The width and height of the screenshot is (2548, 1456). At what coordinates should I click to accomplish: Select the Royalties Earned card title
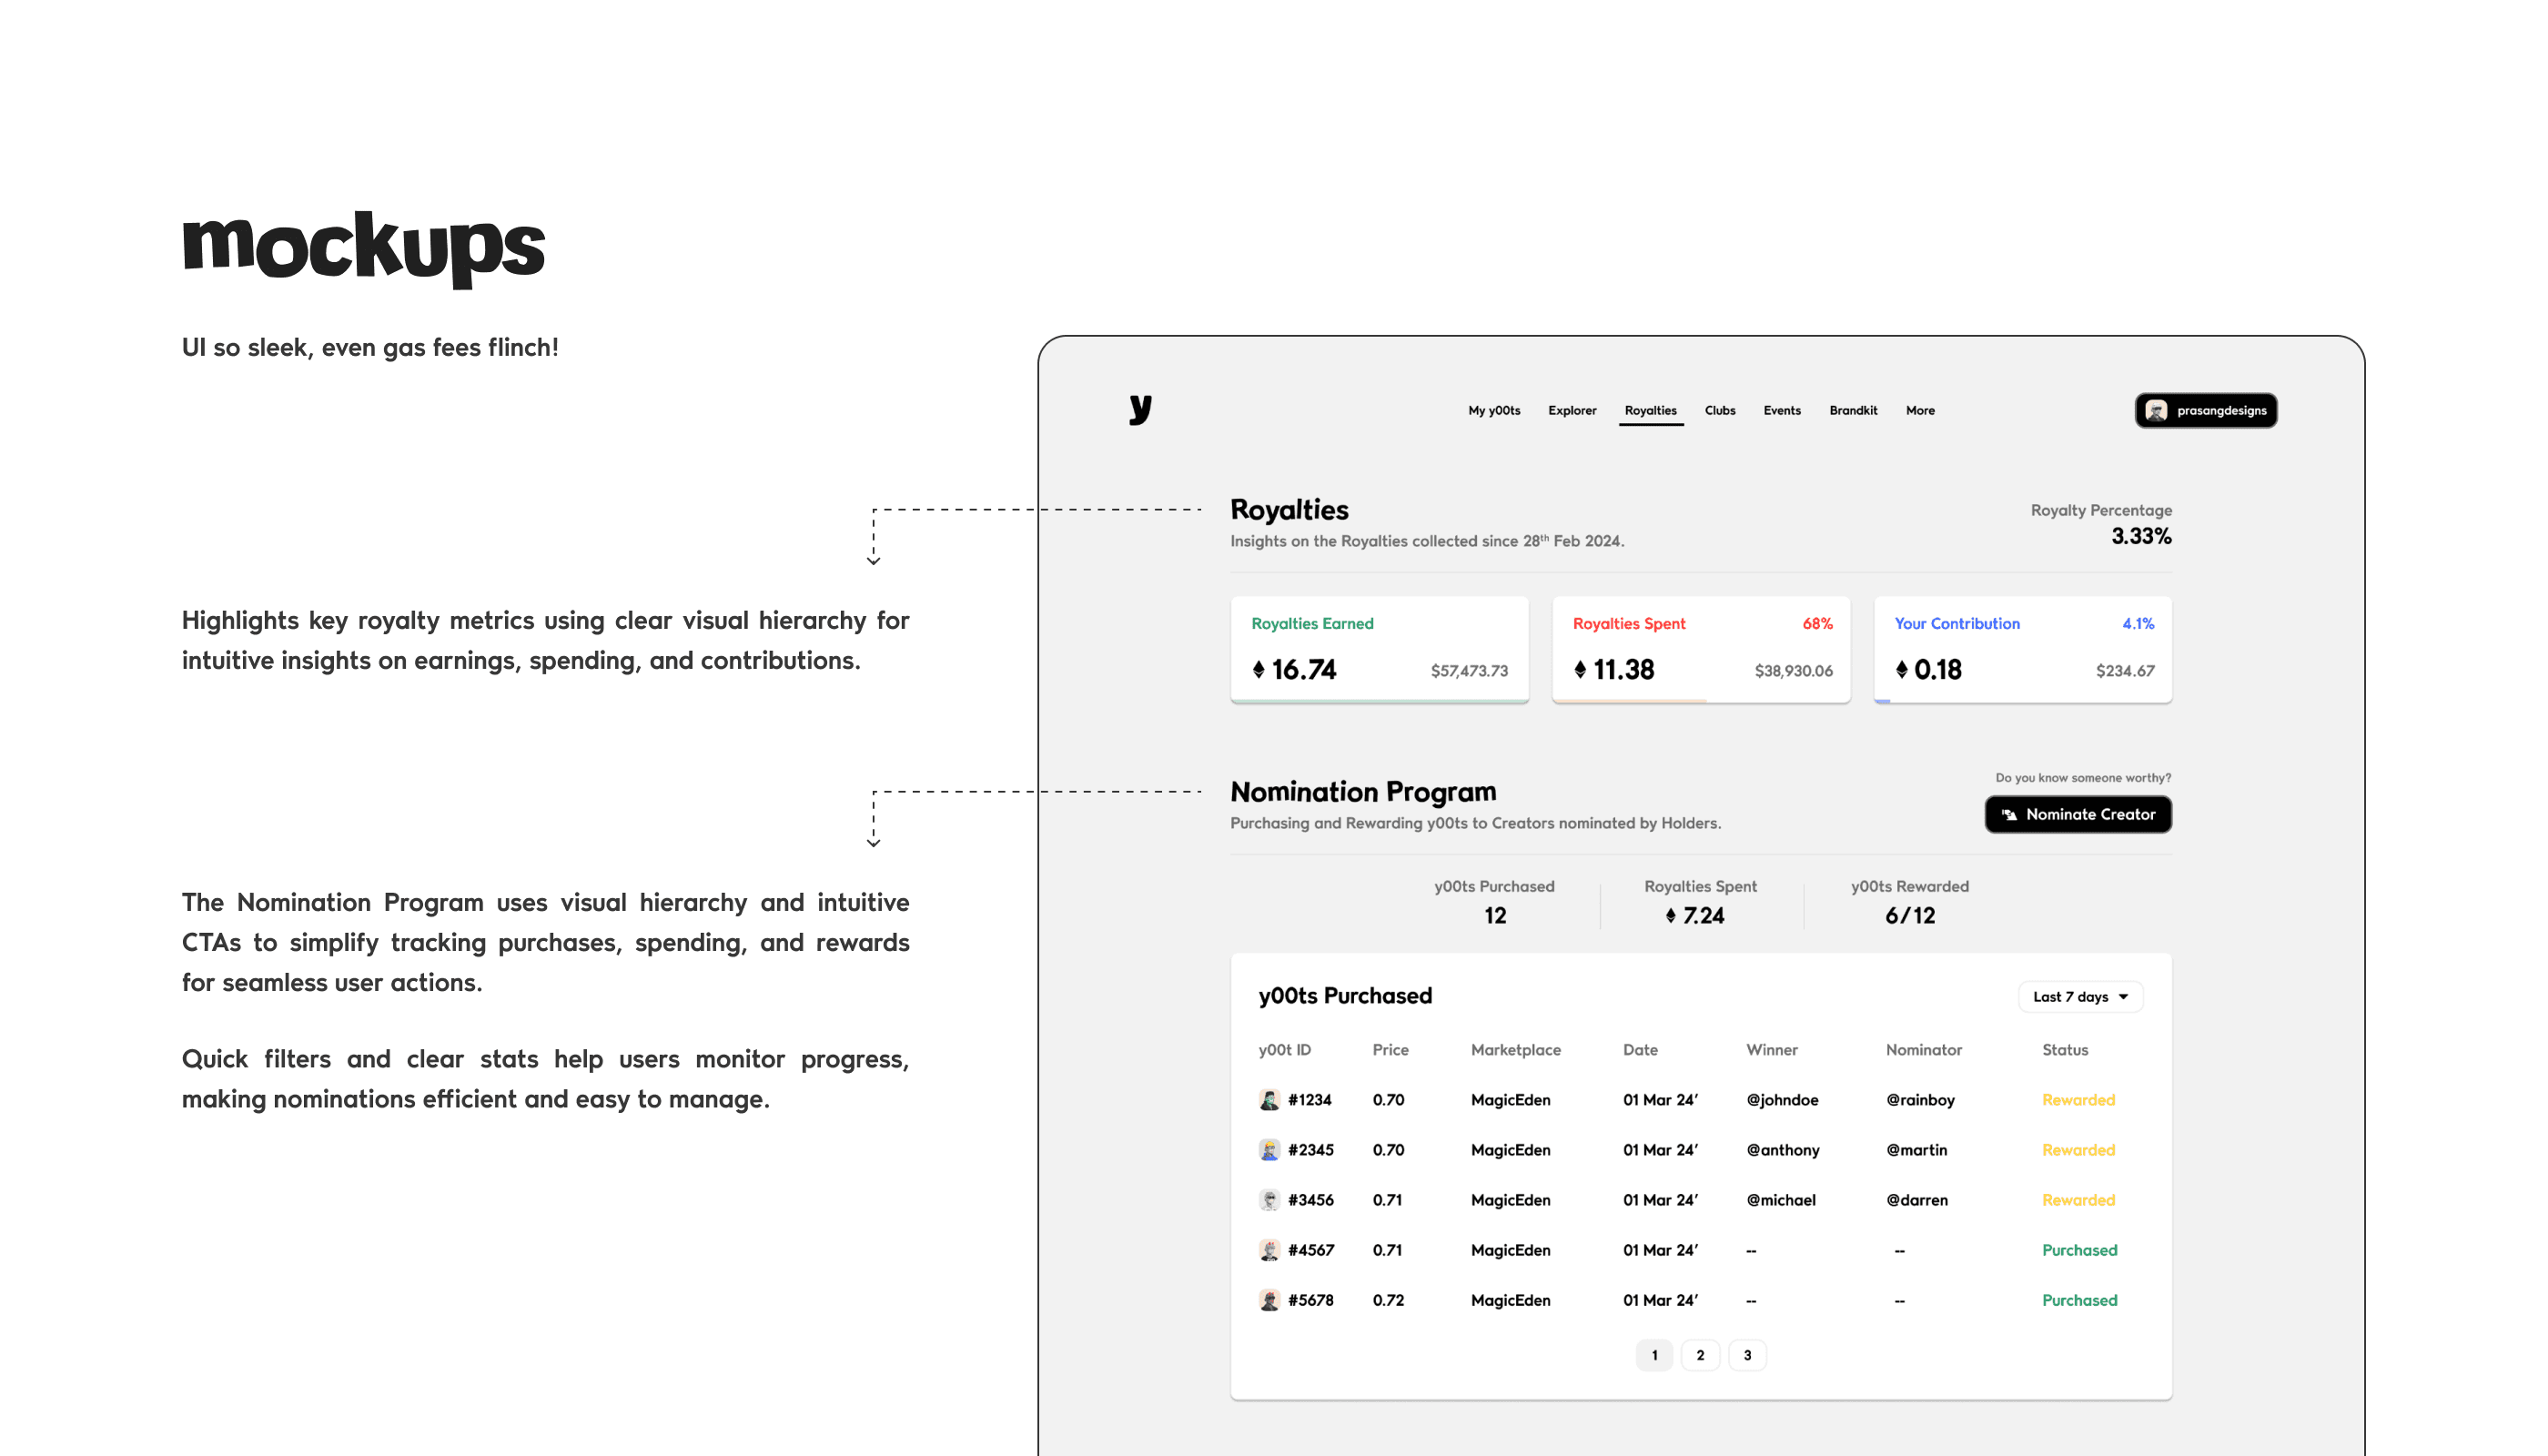click(1312, 624)
